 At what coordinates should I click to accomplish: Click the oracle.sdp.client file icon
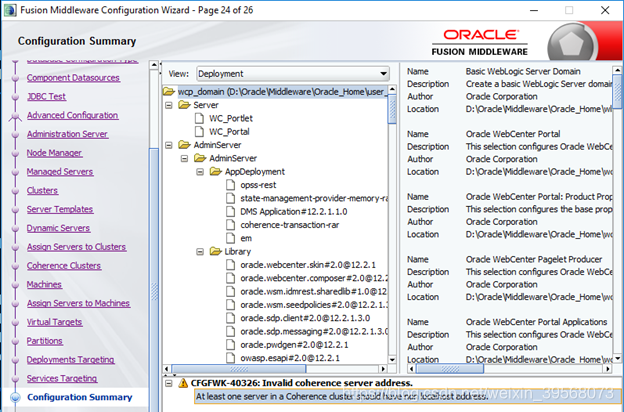coord(230,318)
